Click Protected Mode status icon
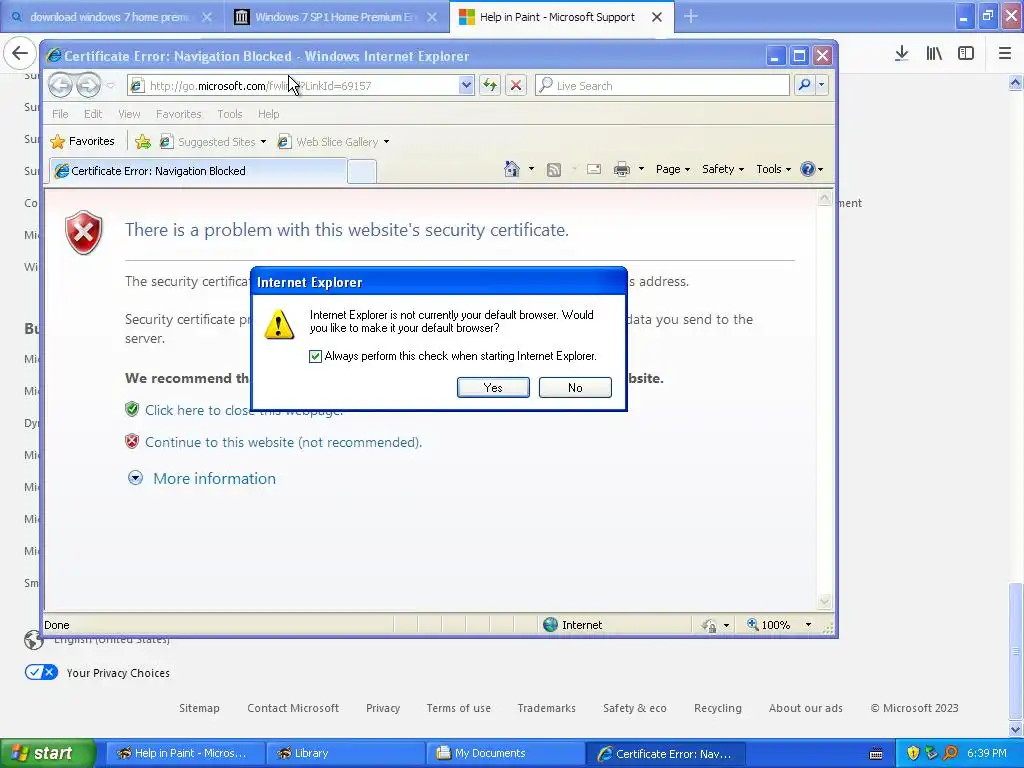 pos(709,626)
